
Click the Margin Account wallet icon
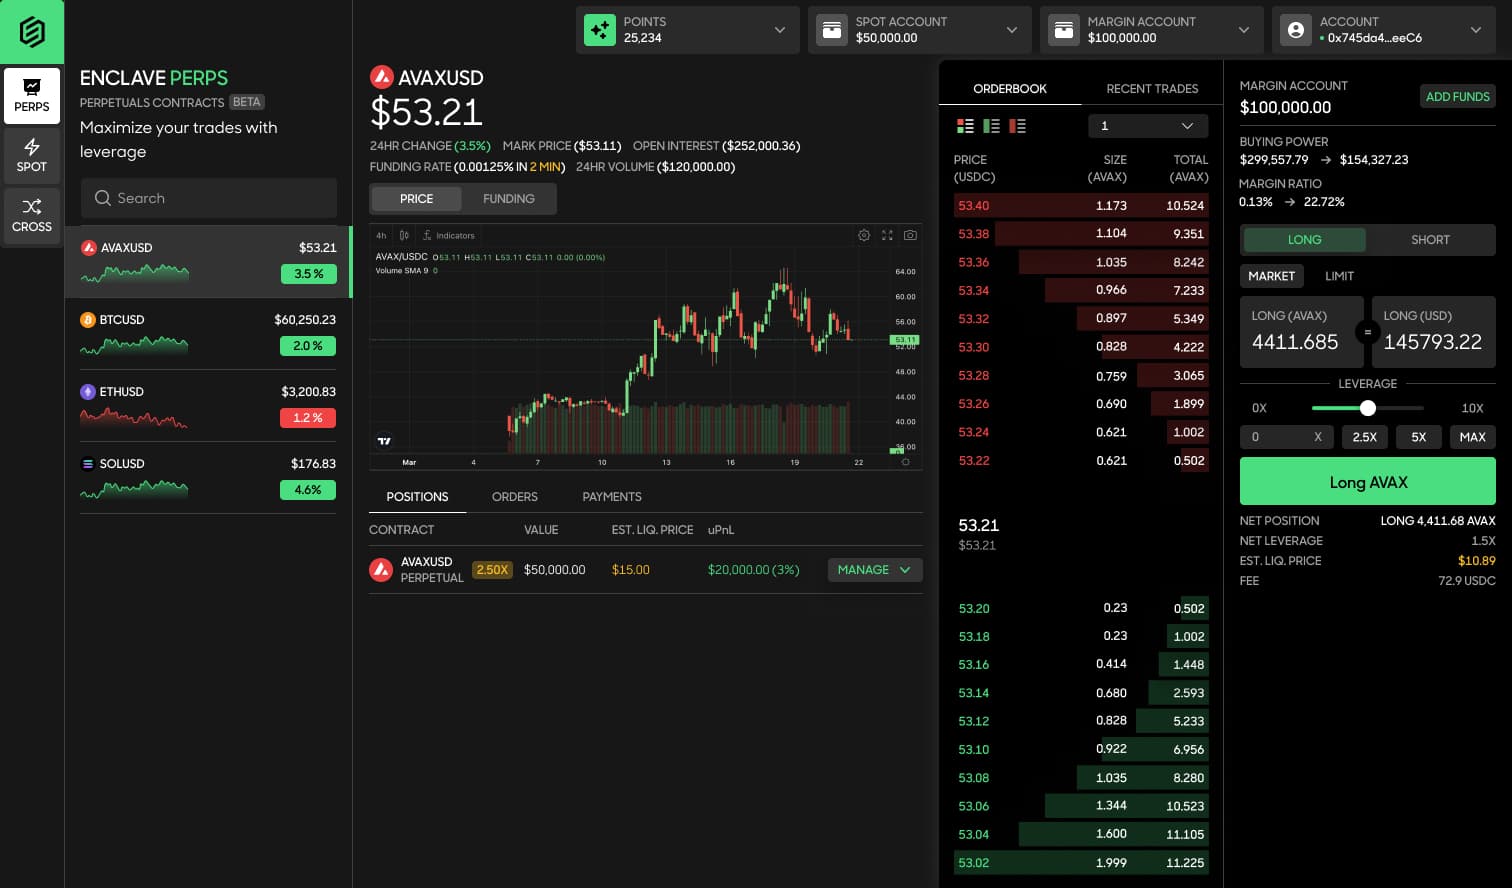coord(1064,30)
